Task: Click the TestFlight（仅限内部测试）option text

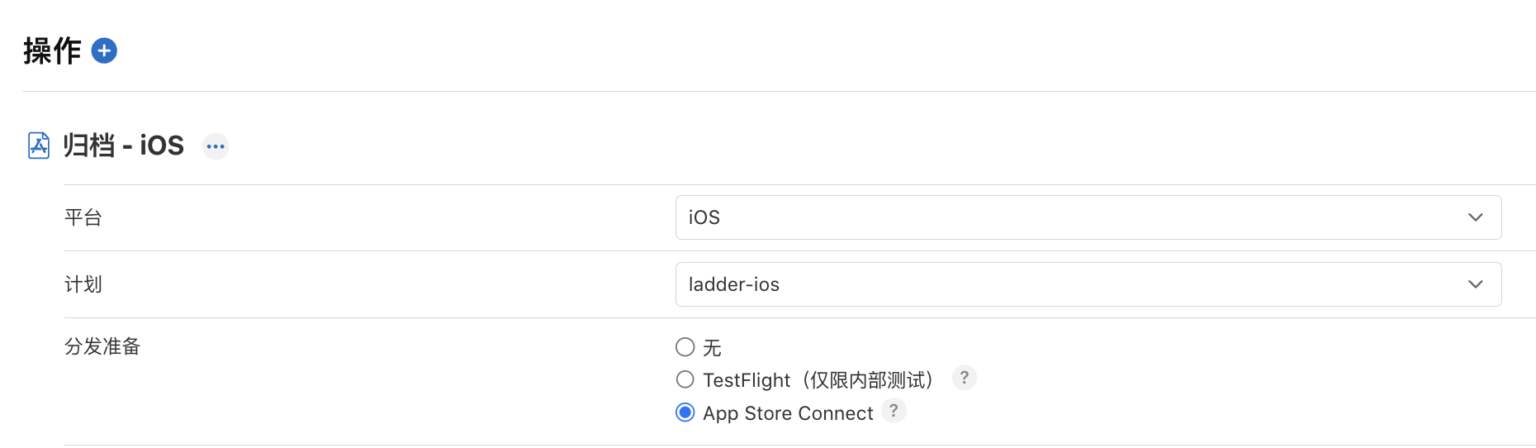Action: coord(822,380)
